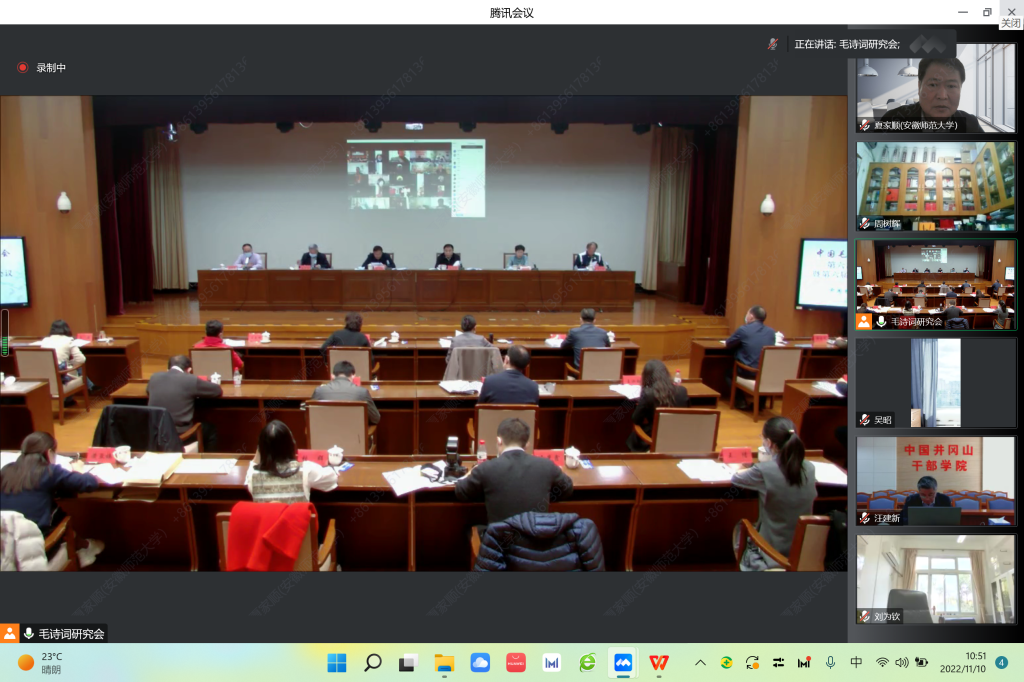Select the 刘为钦 participant video tile
The image size is (1024, 682).
point(935,579)
